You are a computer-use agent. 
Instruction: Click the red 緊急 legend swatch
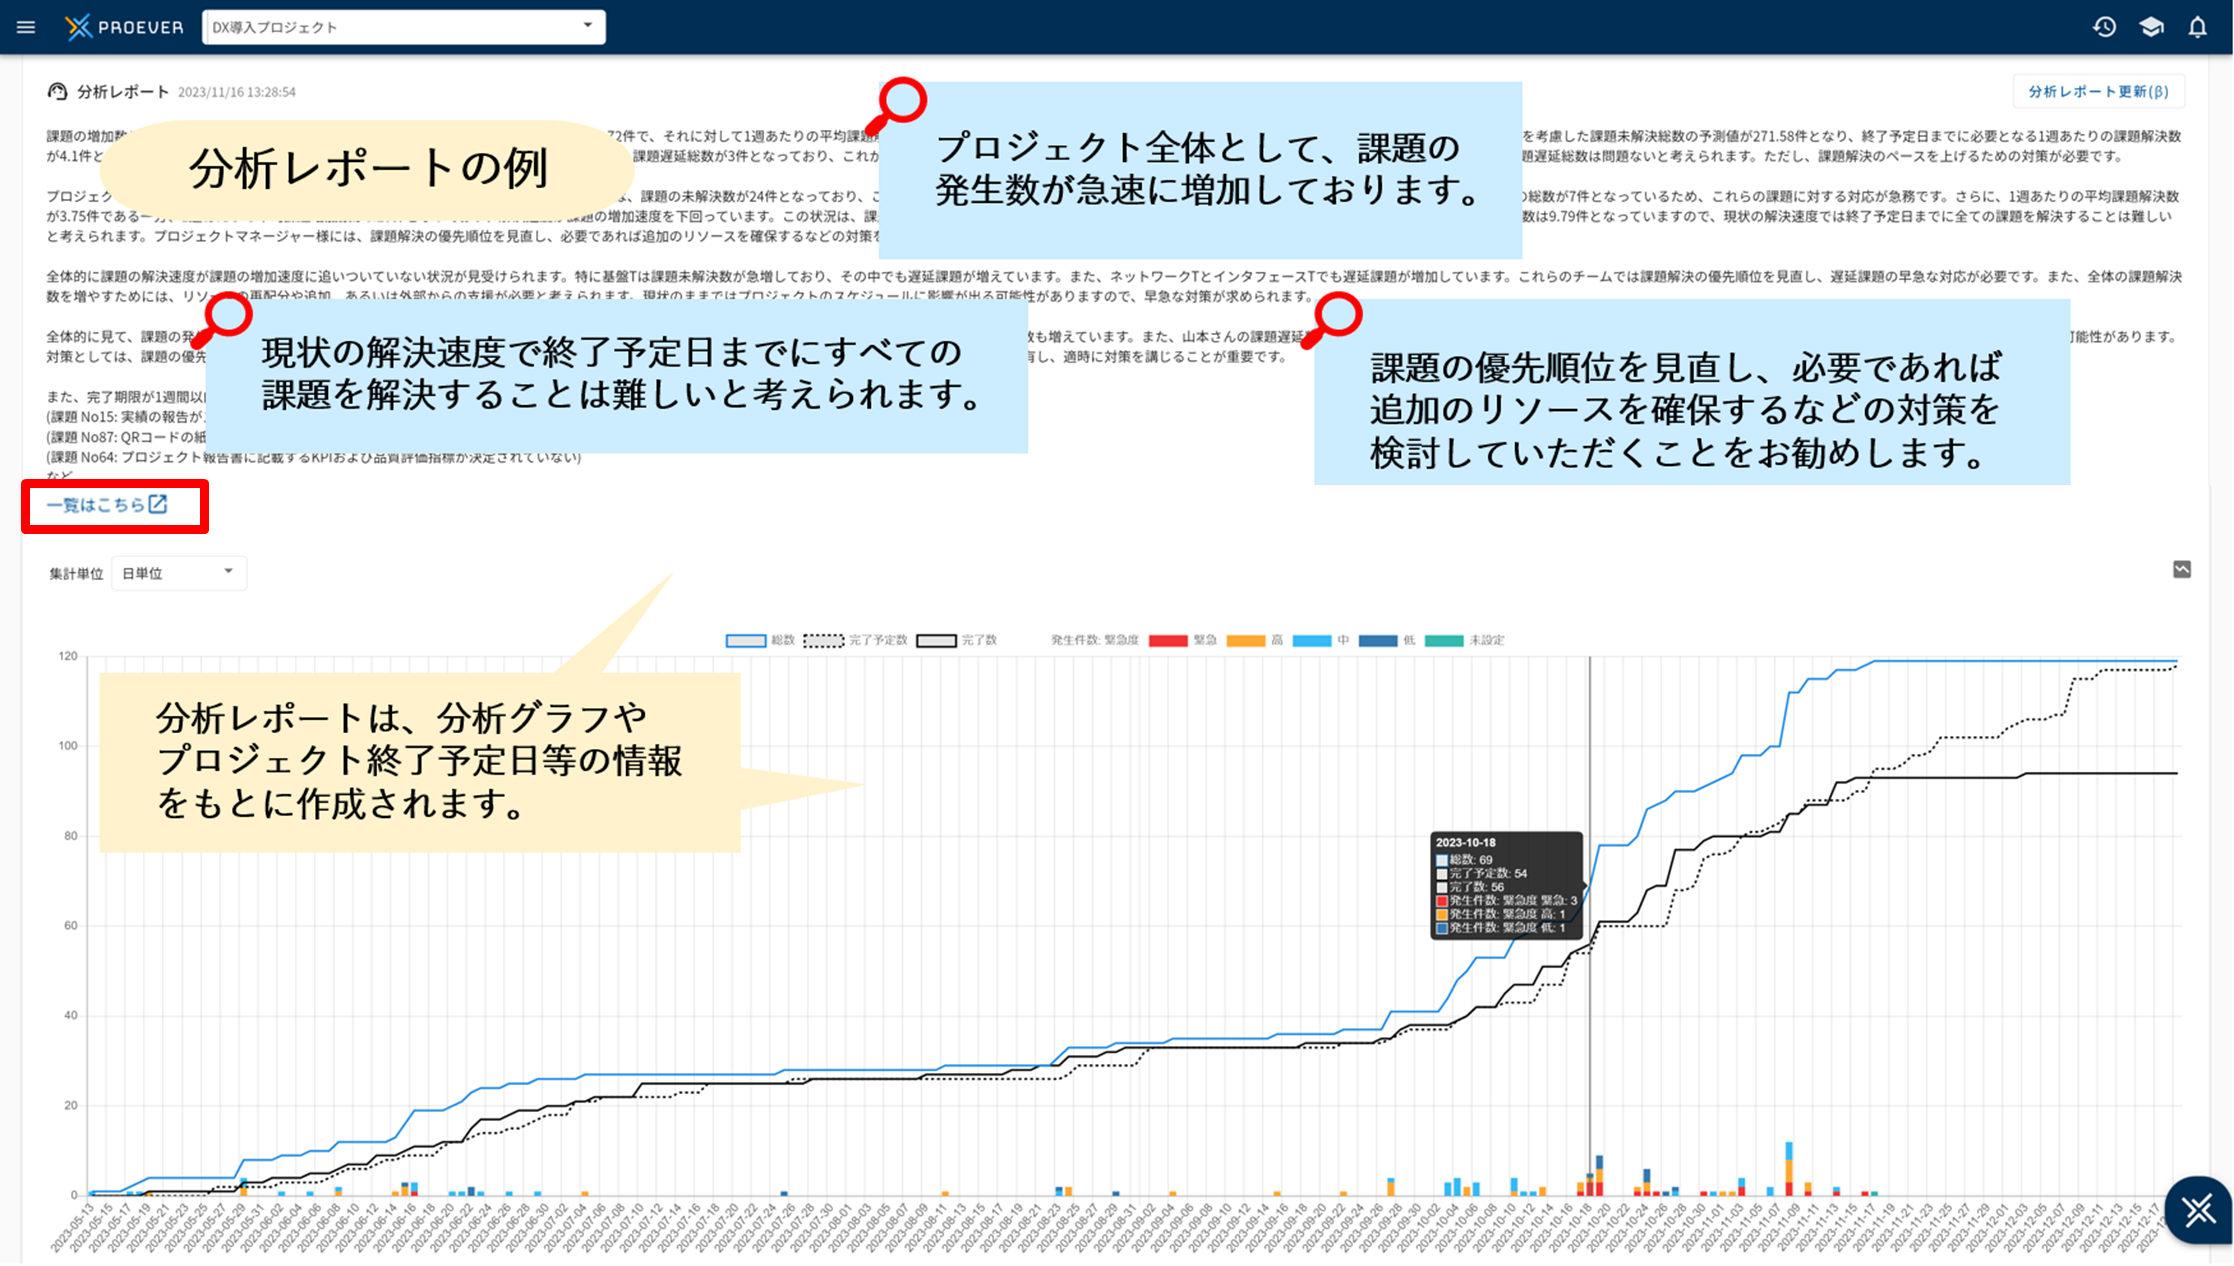pyautogui.click(x=1168, y=641)
